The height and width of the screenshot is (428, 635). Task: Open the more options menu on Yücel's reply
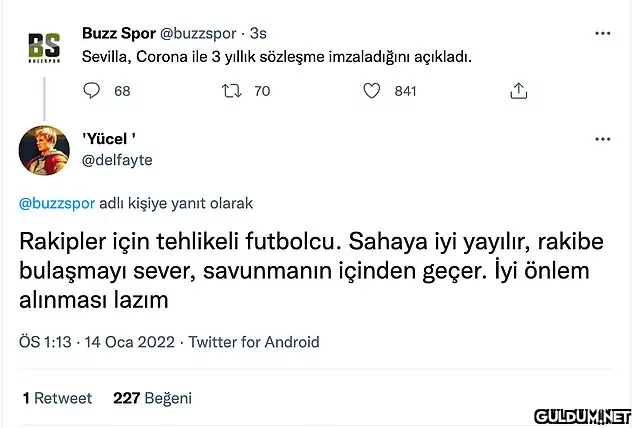pos(602,139)
